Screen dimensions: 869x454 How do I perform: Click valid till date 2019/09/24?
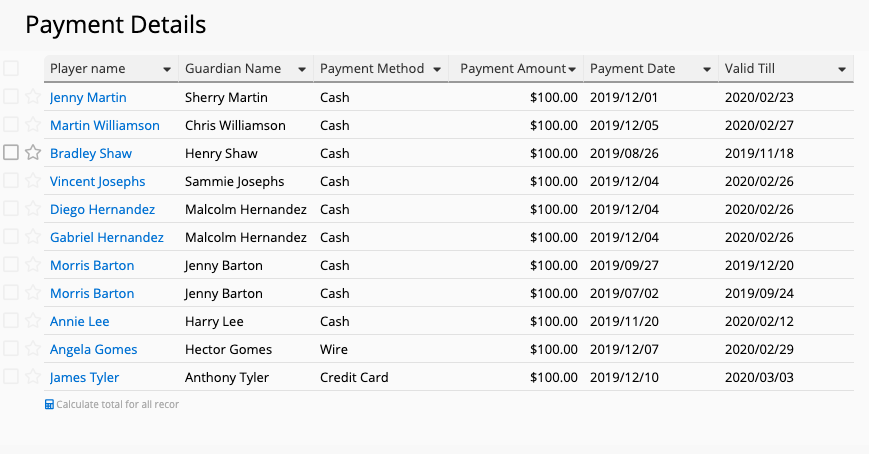pyautogui.click(x=759, y=293)
